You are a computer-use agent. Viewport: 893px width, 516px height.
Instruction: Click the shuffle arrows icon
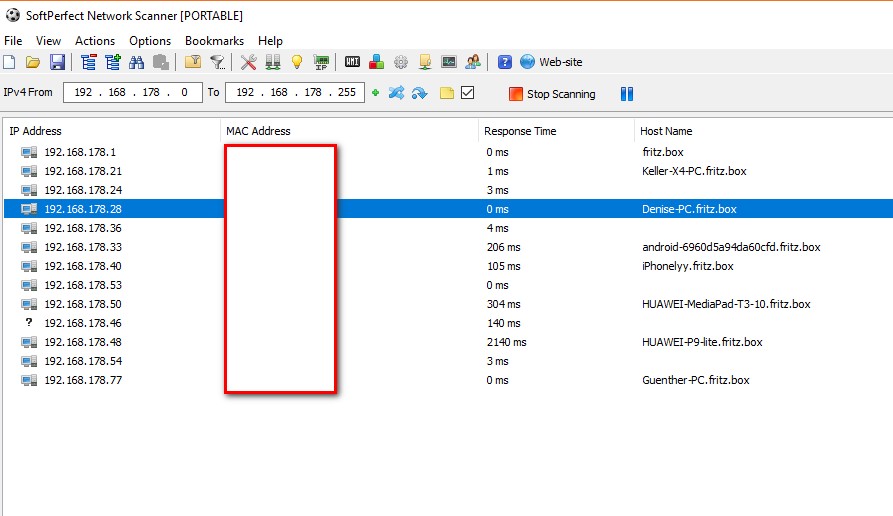coord(397,93)
